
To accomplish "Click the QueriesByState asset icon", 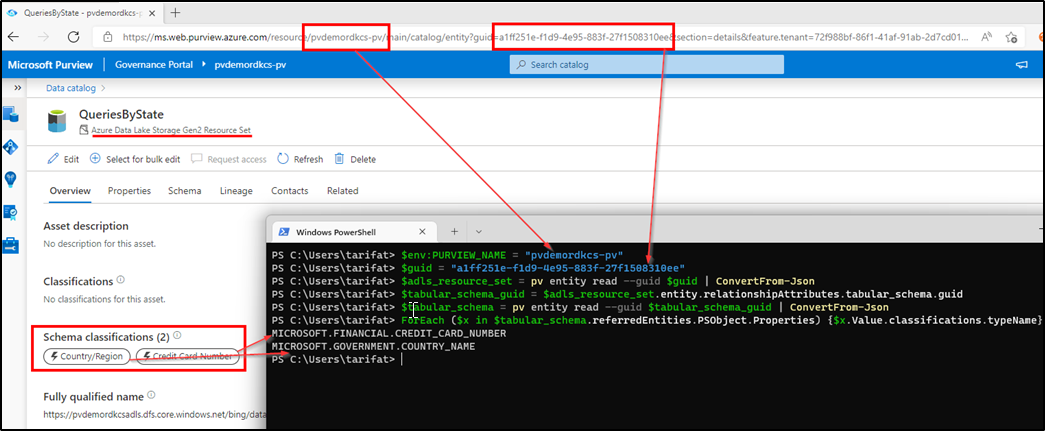I will coord(57,121).
